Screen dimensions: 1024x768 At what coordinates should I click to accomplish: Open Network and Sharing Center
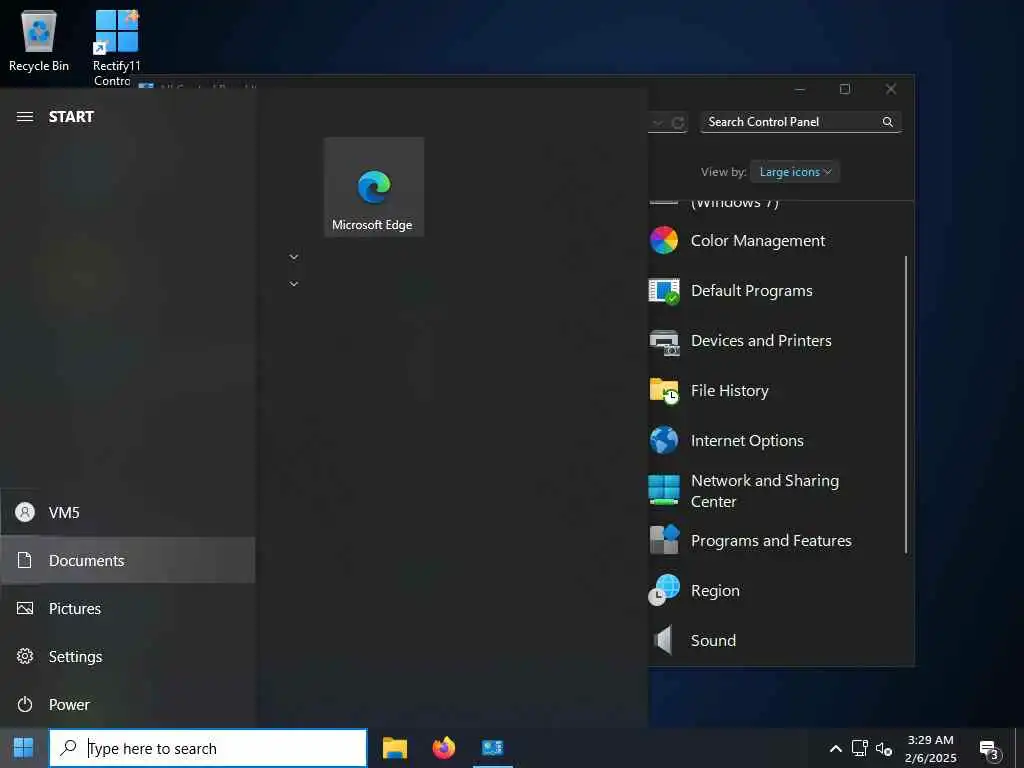(x=765, y=491)
